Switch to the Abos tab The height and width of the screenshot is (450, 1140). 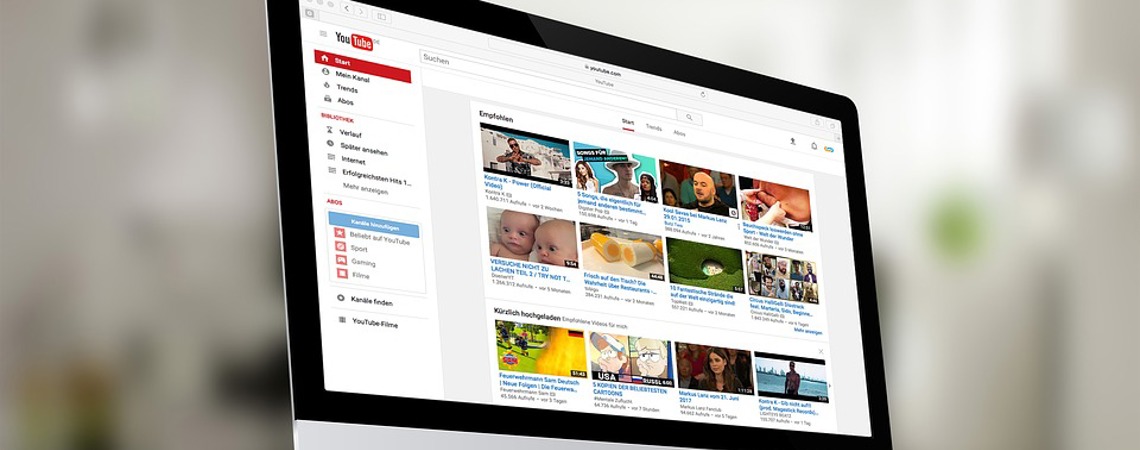pyautogui.click(x=679, y=132)
